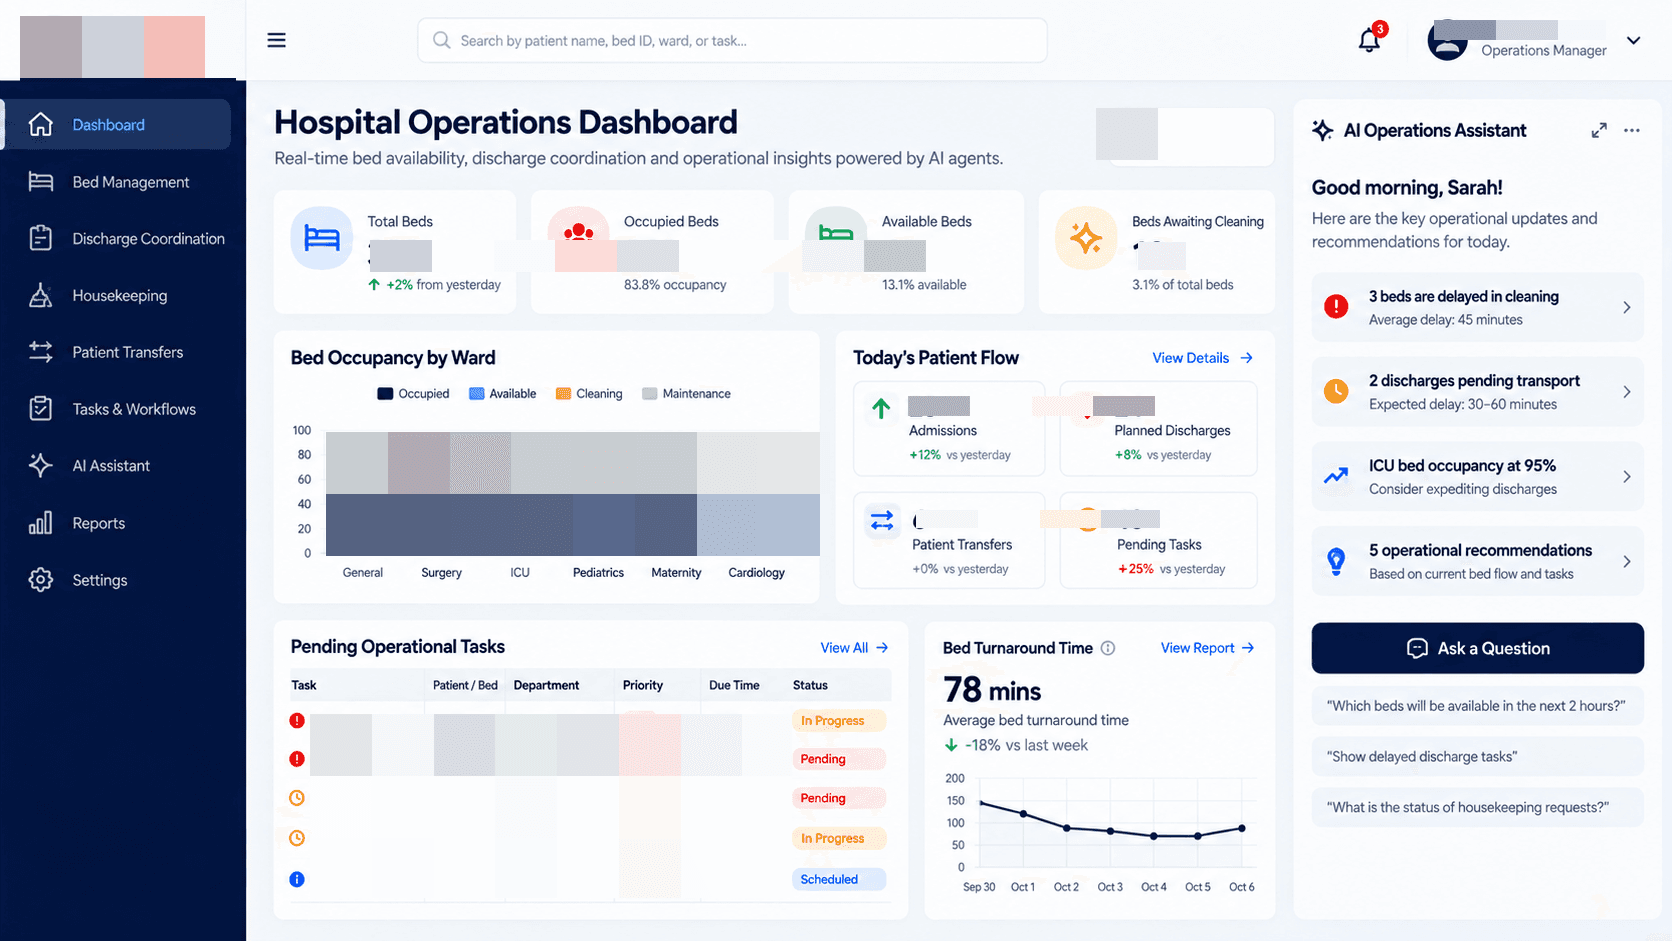Expand the 5 operational recommendations item
1672x941 pixels.
1477,561
